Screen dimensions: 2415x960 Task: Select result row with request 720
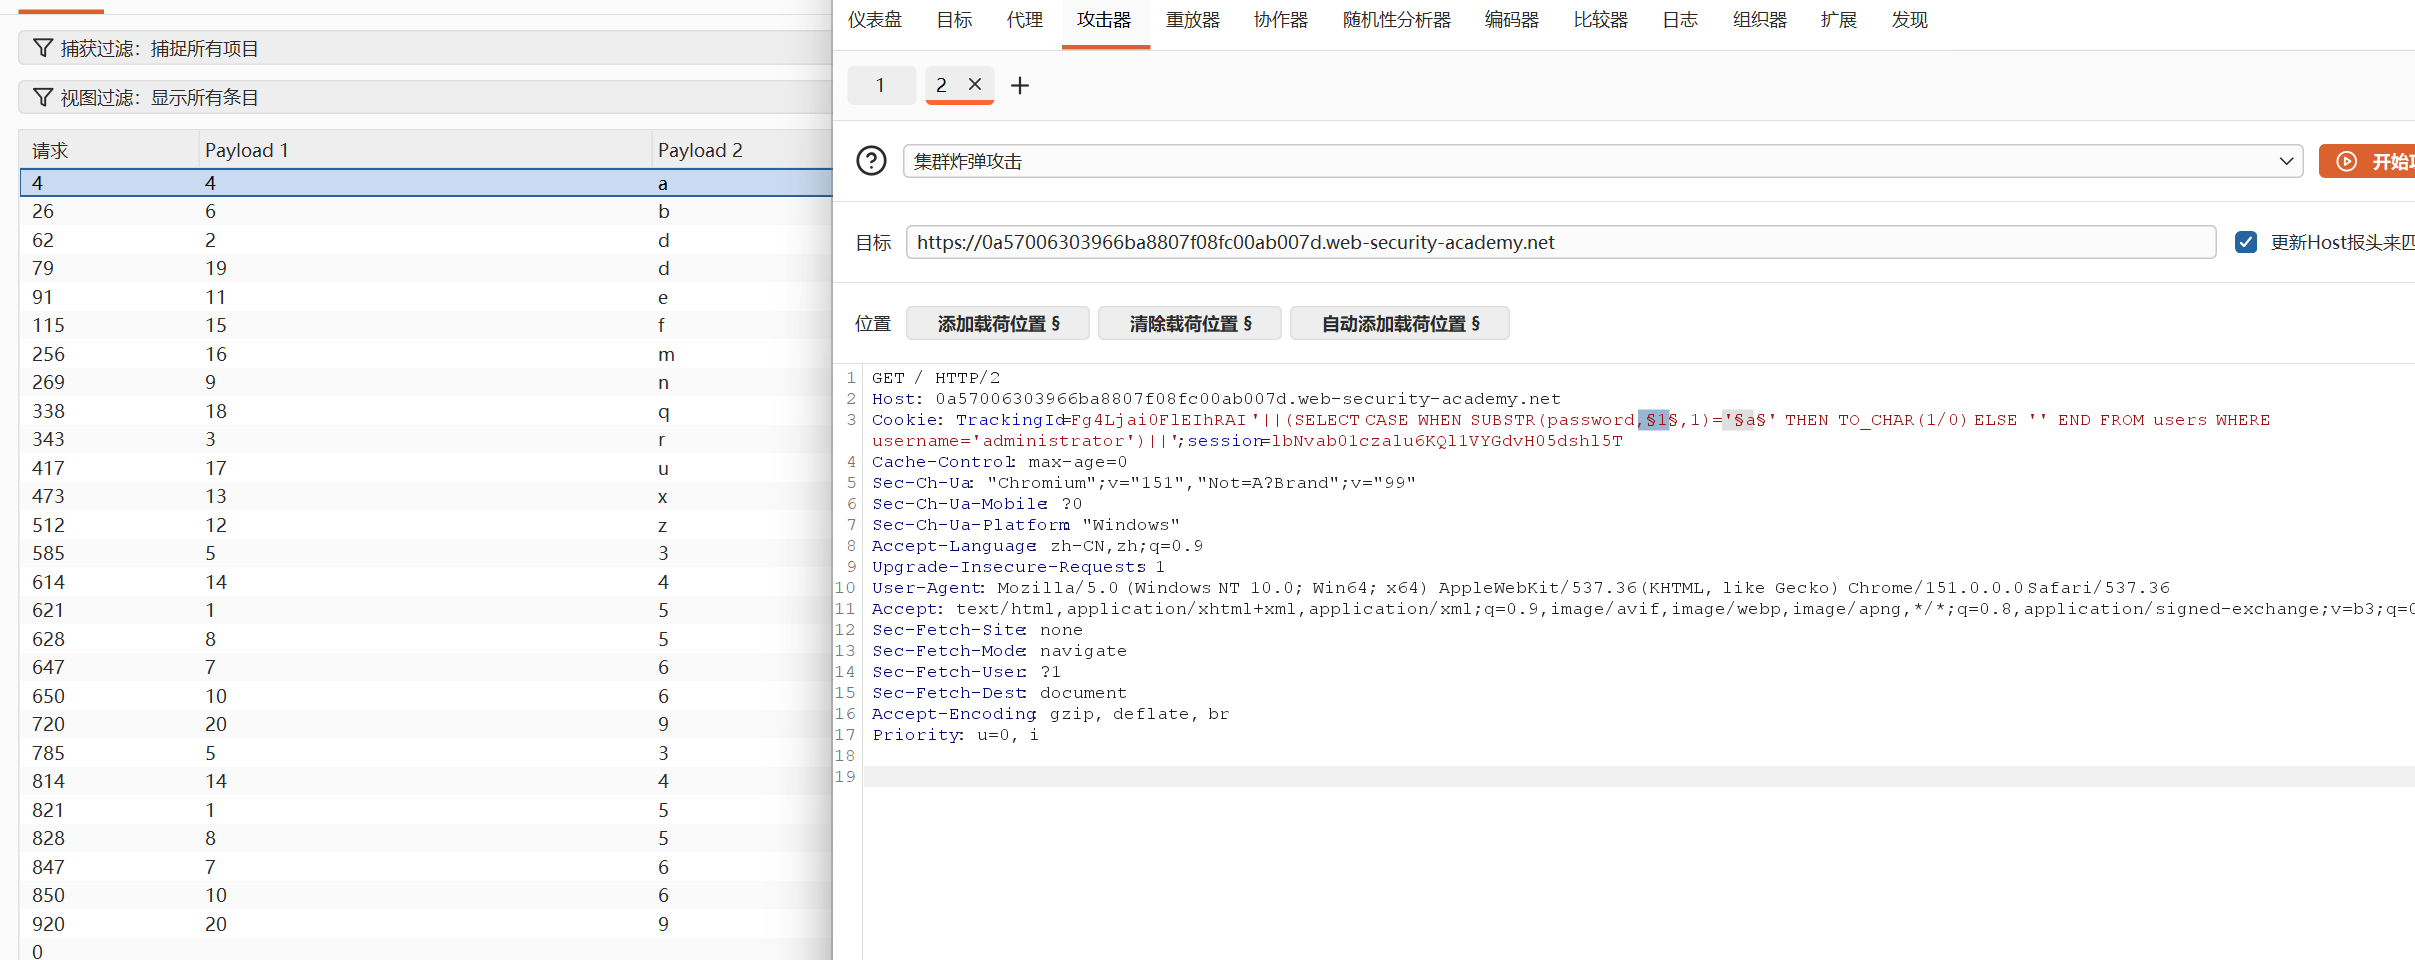(x=426, y=724)
